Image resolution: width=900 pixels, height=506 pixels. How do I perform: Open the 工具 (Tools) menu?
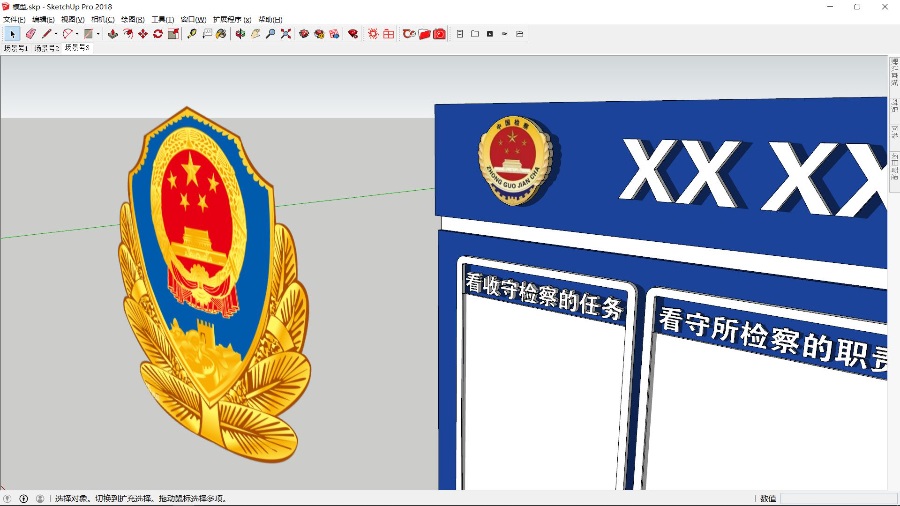click(x=162, y=20)
